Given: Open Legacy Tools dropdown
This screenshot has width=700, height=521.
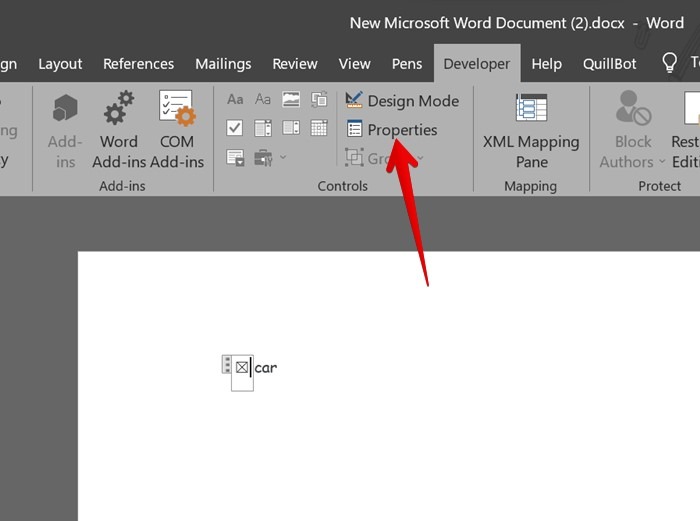Looking at the screenshot, I should (x=270, y=158).
